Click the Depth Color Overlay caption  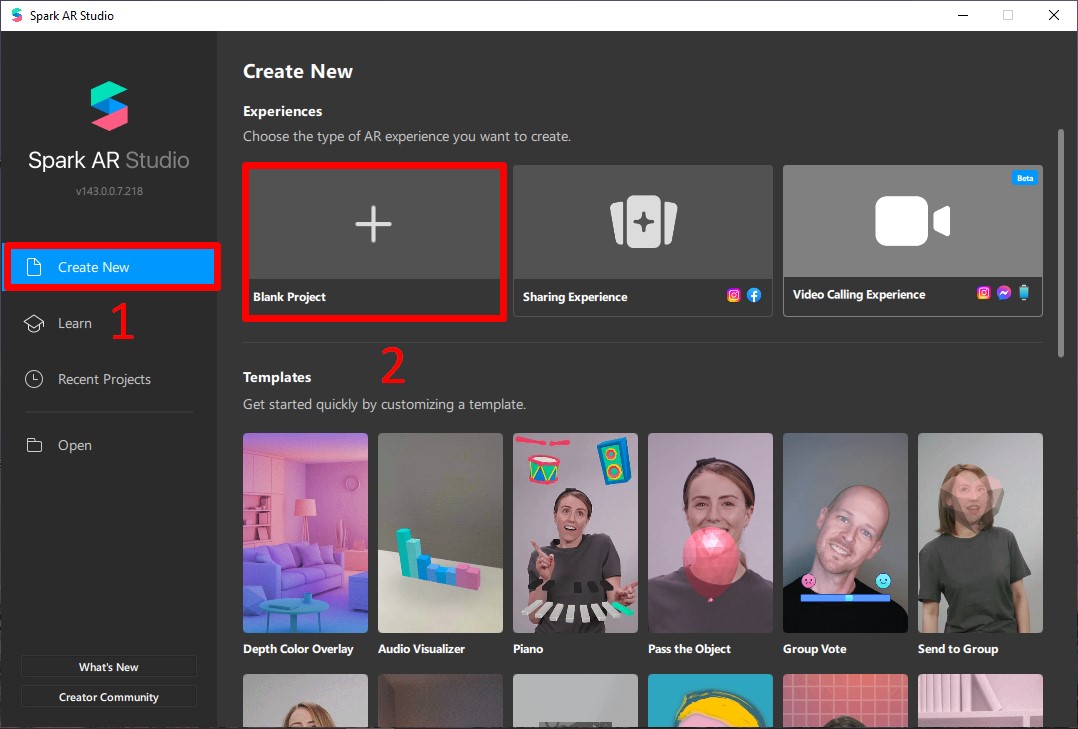tap(298, 649)
